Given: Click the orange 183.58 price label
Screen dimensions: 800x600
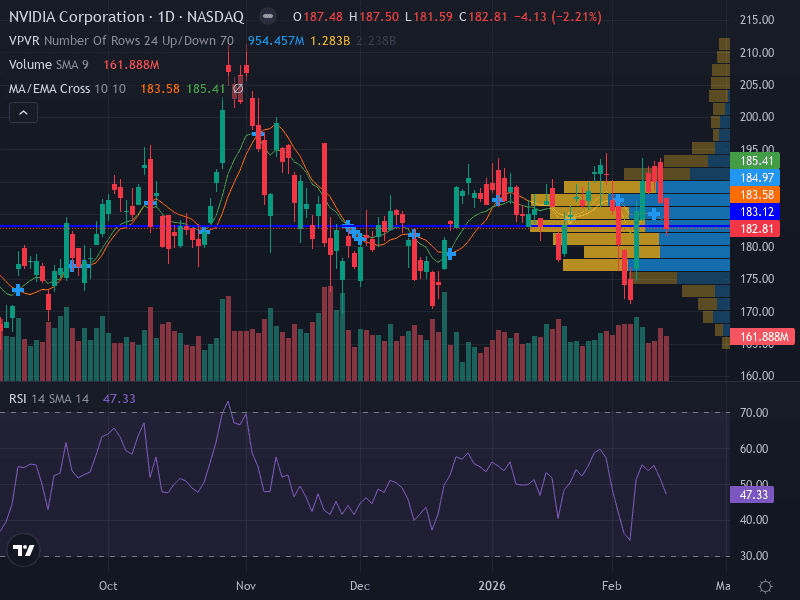Looking at the screenshot, I should pos(755,194).
